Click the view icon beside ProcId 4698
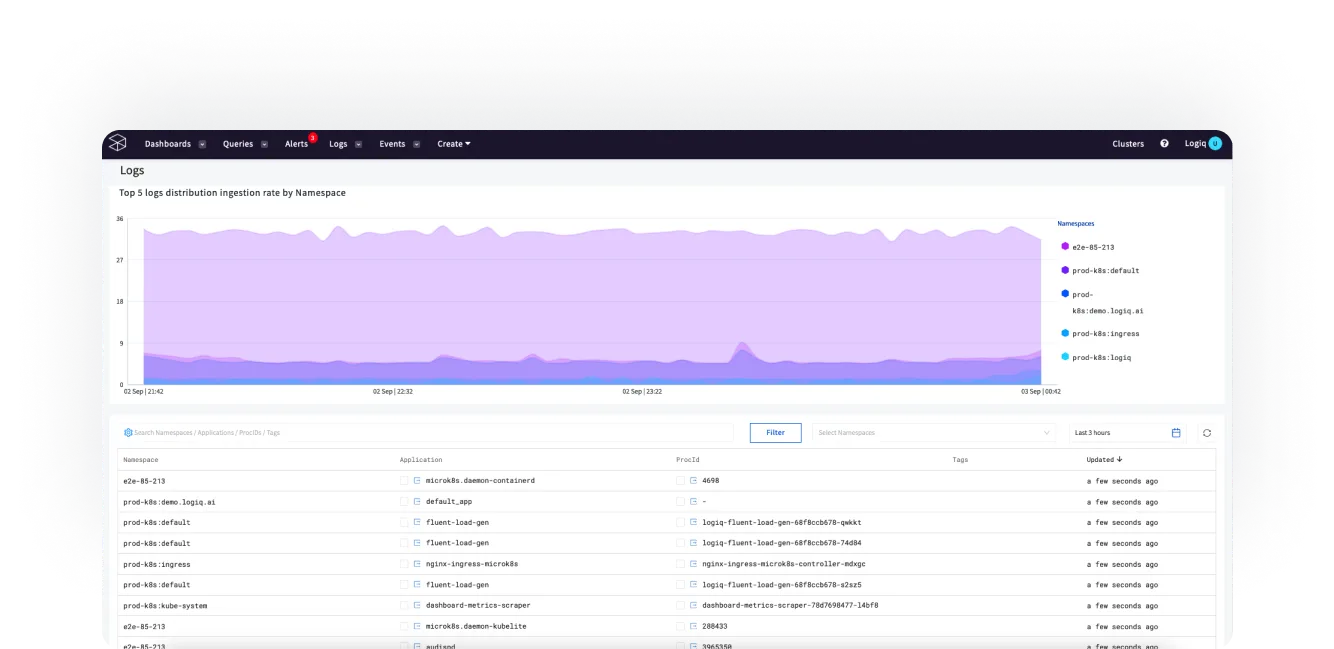The height and width of the screenshot is (649, 1334). click(693, 481)
